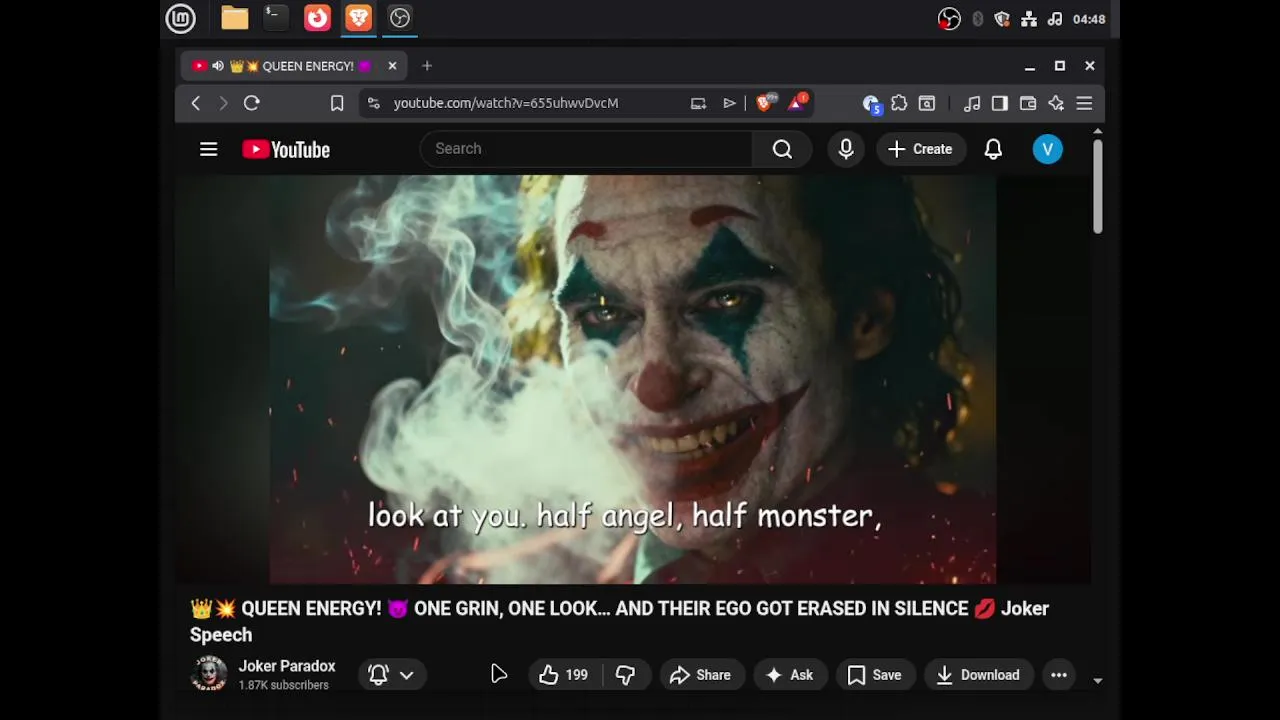Open Brave Rewards triangle icon
This screenshot has width=1280, height=720.
[x=797, y=102]
